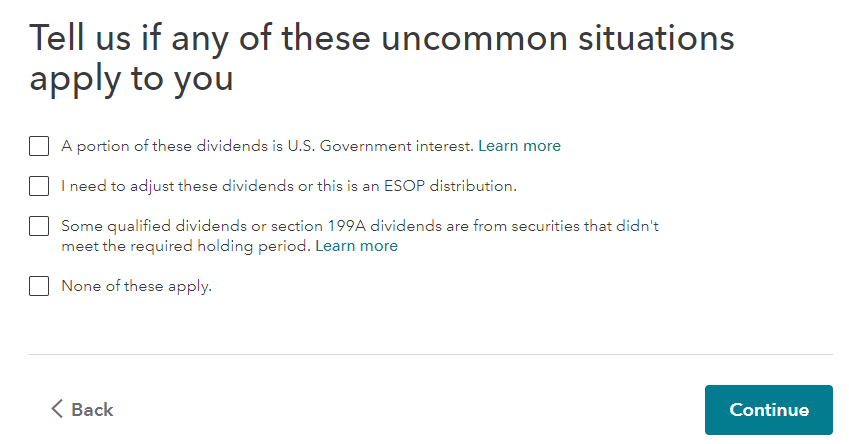849x444 pixels.
Task: Check the U.S. Government interest checkbox
Action: 39,146
